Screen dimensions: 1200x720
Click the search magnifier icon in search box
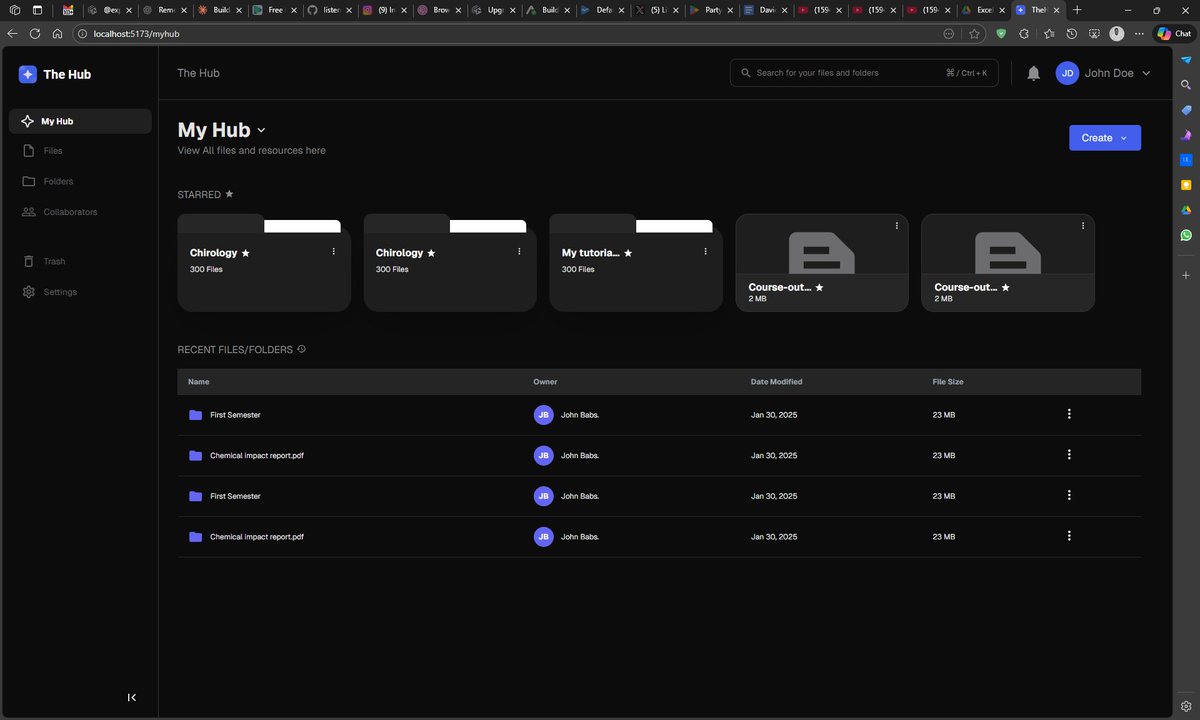(745, 73)
